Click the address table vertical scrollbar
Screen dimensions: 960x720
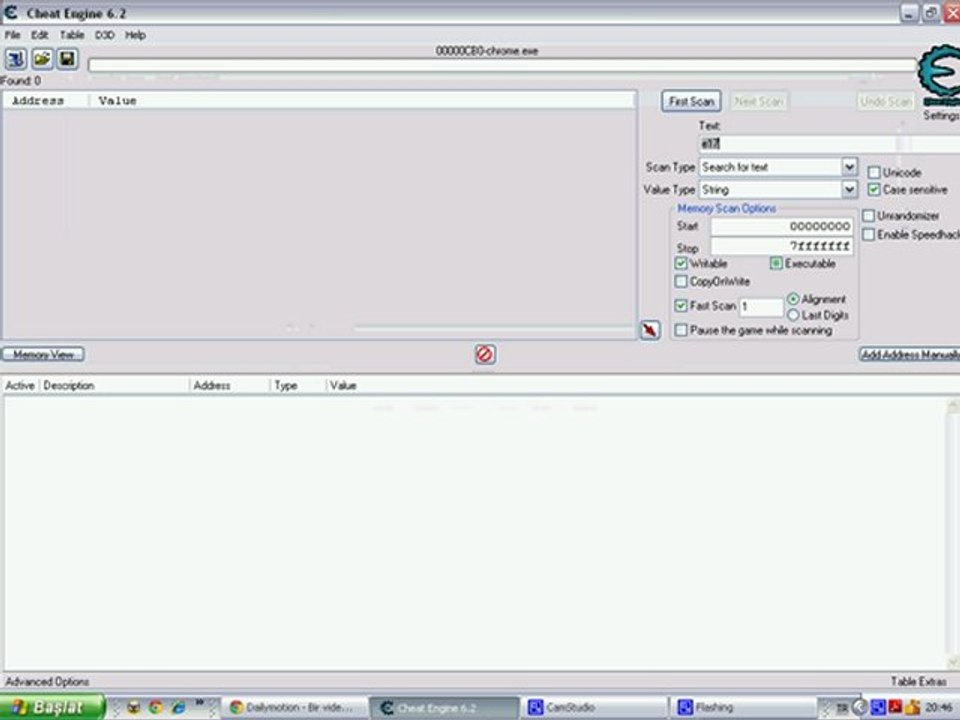953,533
